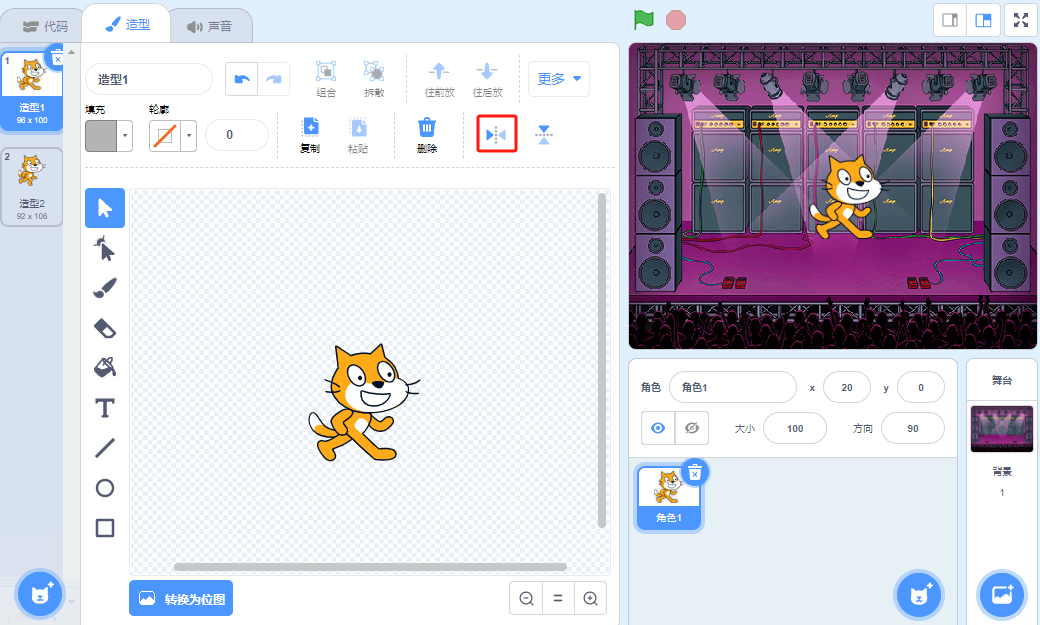1040x625 pixels.
Task: Select the Brush tool
Action: point(105,288)
